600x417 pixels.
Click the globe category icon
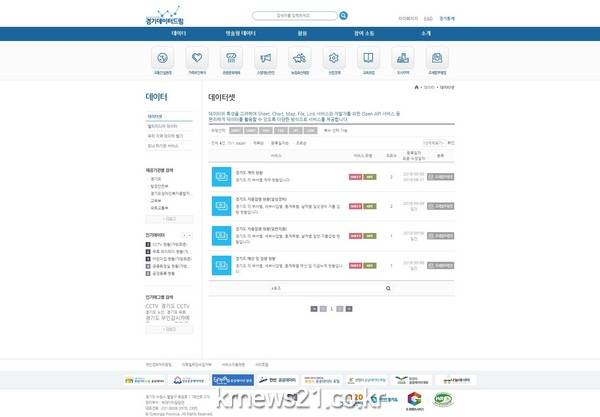(163, 57)
